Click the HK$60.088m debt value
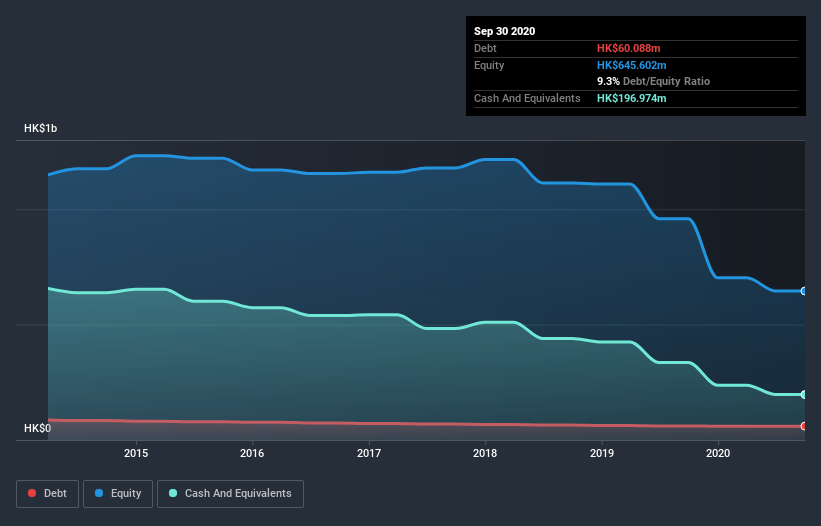Image resolution: width=821 pixels, height=526 pixels. pos(628,48)
